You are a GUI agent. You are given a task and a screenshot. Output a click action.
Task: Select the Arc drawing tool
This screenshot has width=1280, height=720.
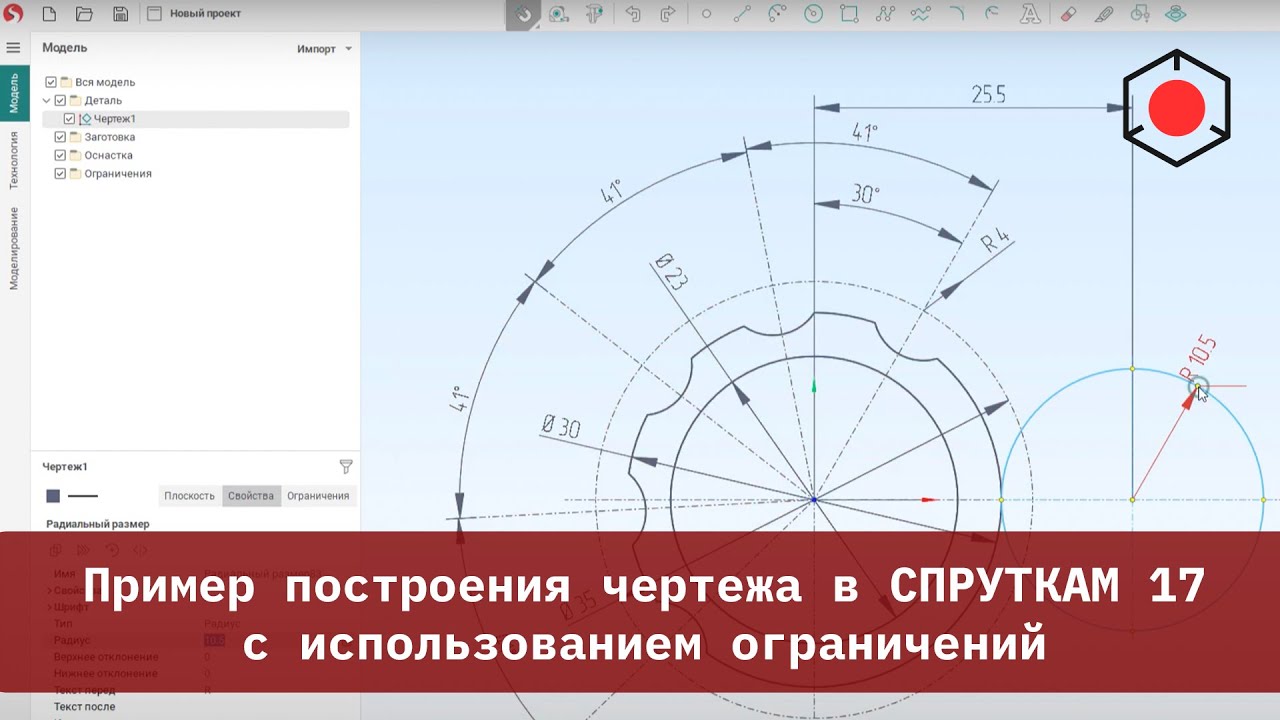777,14
